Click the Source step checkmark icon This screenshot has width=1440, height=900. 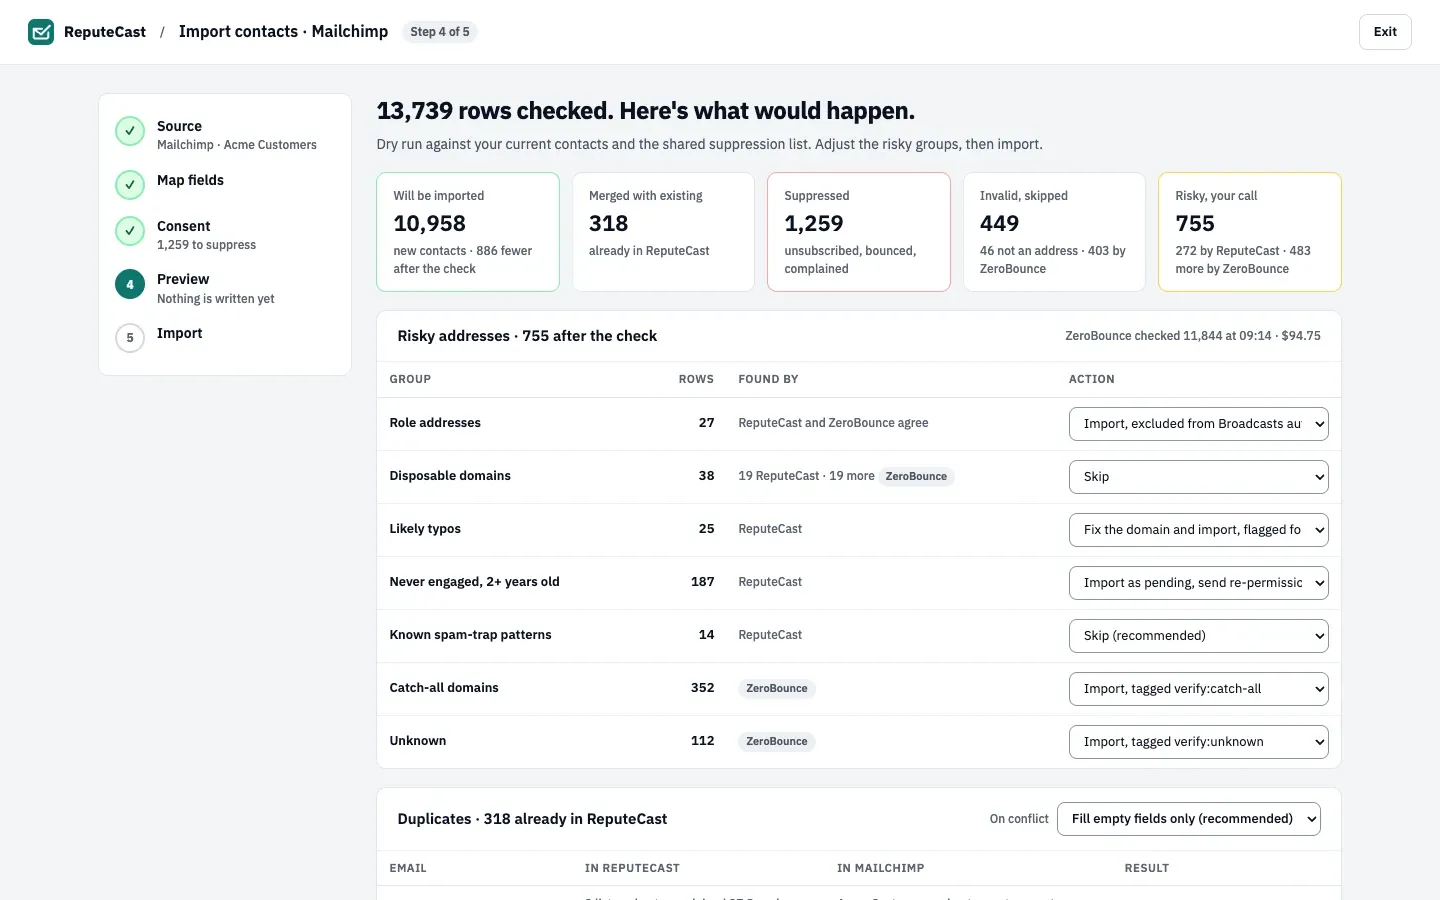[x=130, y=131]
